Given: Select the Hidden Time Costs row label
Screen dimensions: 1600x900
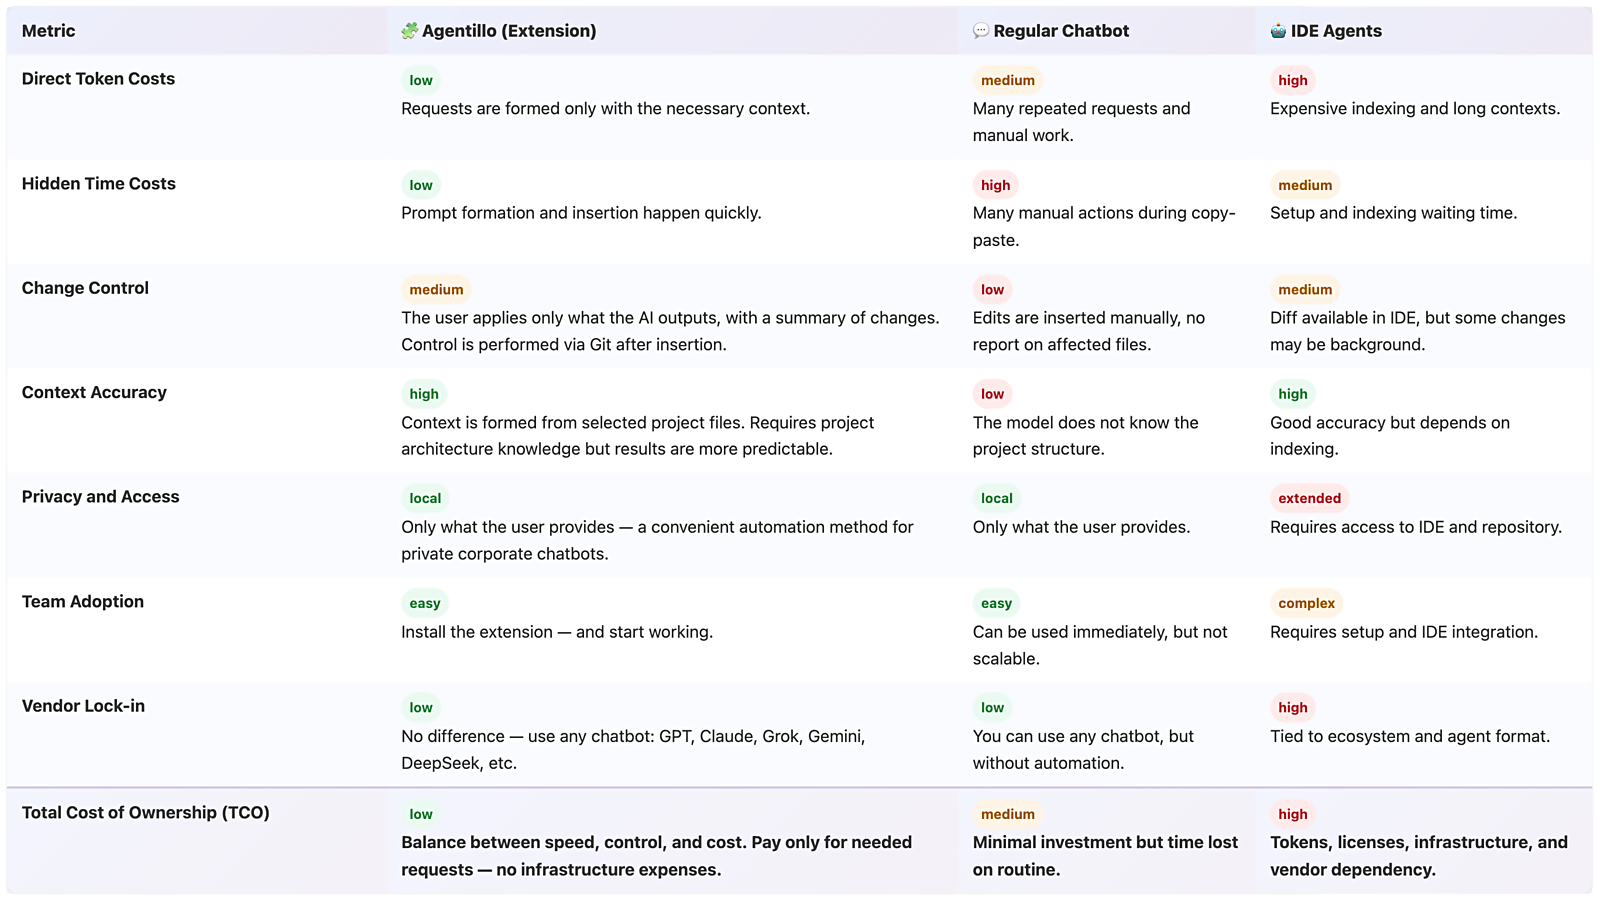Looking at the screenshot, I should tap(98, 184).
